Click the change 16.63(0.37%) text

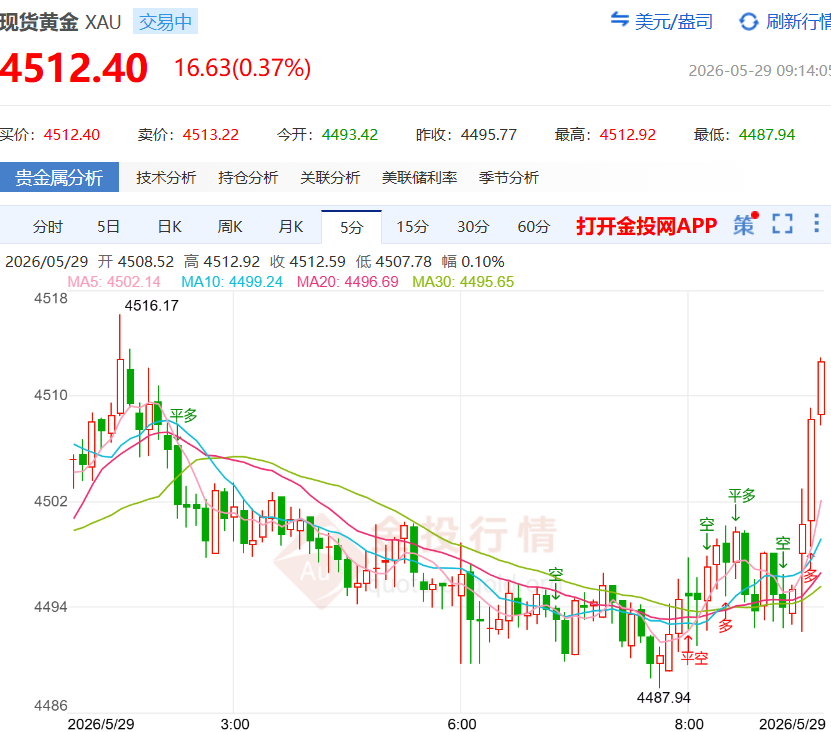[x=242, y=68]
